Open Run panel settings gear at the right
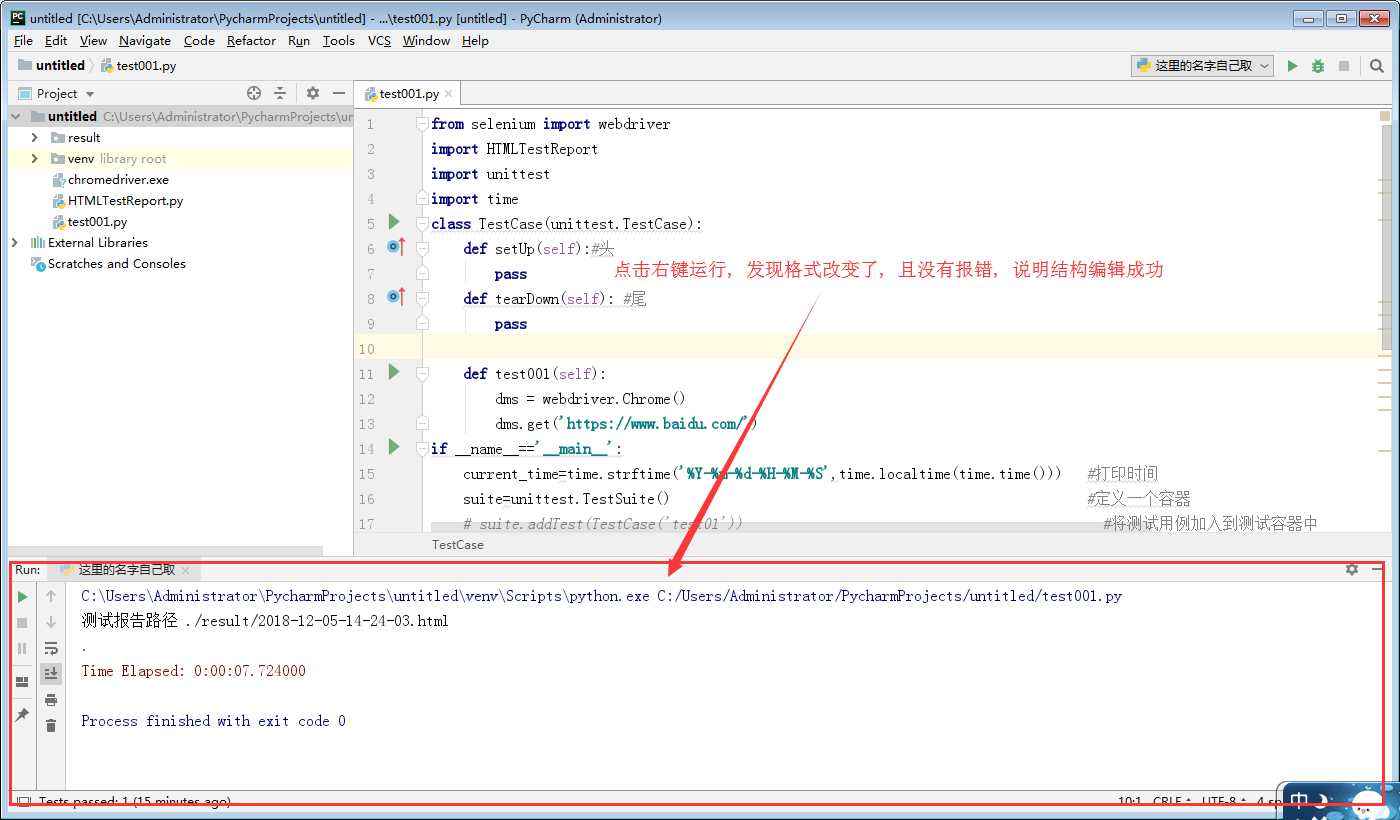 (x=1352, y=569)
